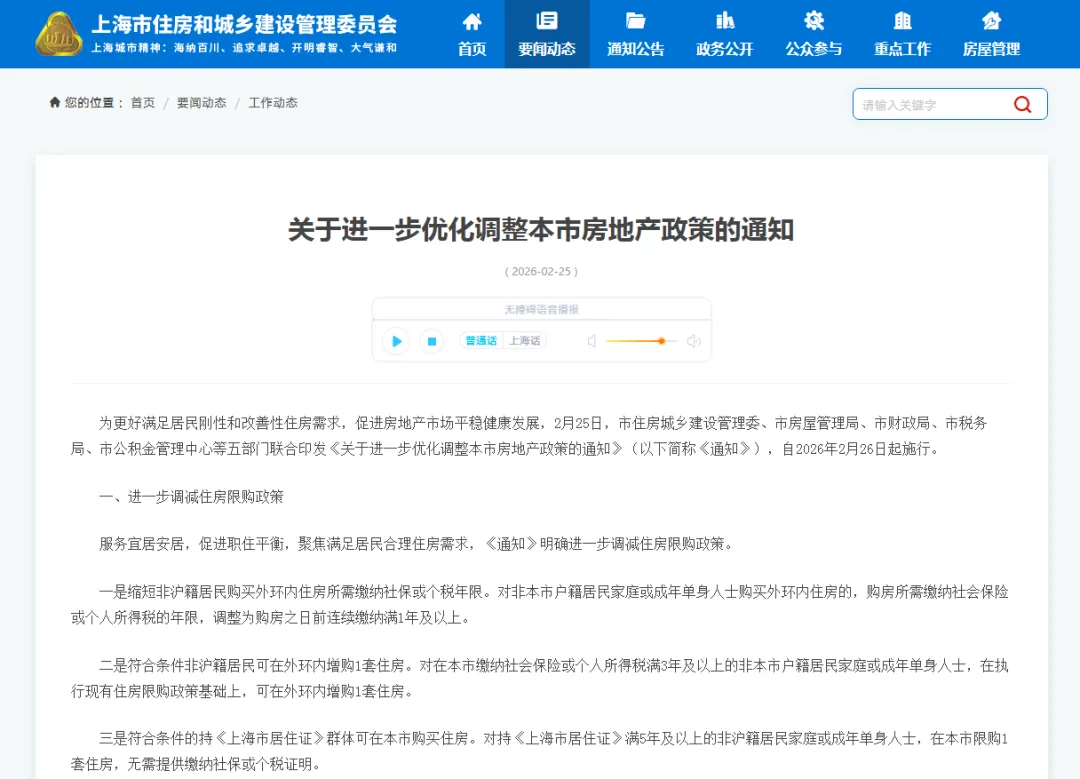Click the gold committee logo emblem
The height and width of the screenshot is (779, 1080).
(x=59, y=34)
